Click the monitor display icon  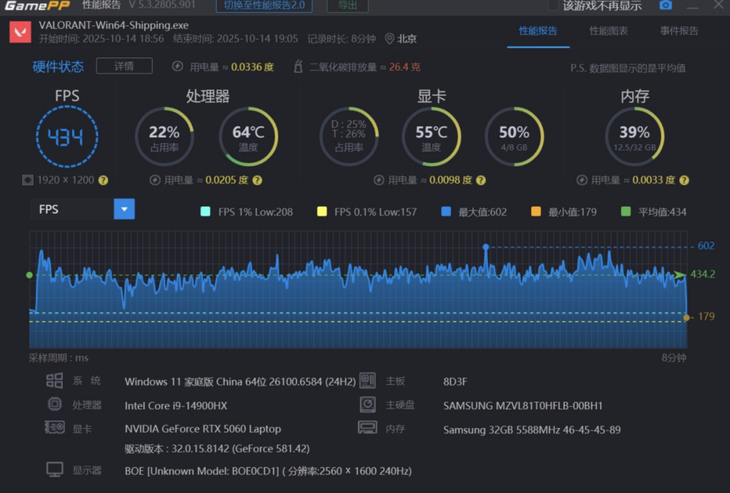54,470
